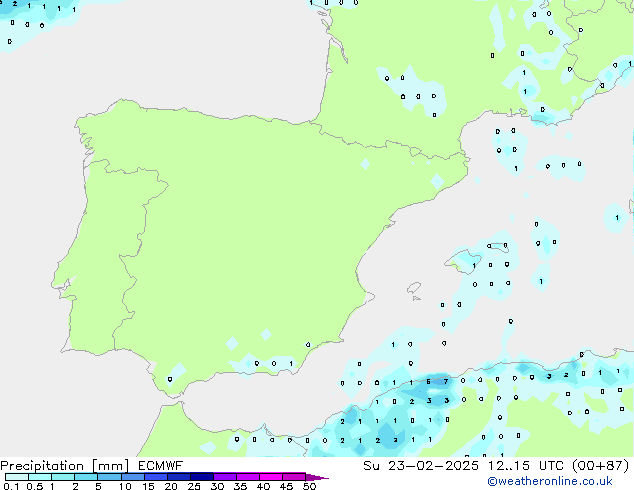Click the Mallorca island outline
The height and width of the screenshot is (490, 634).
click(x=463, y=261)
